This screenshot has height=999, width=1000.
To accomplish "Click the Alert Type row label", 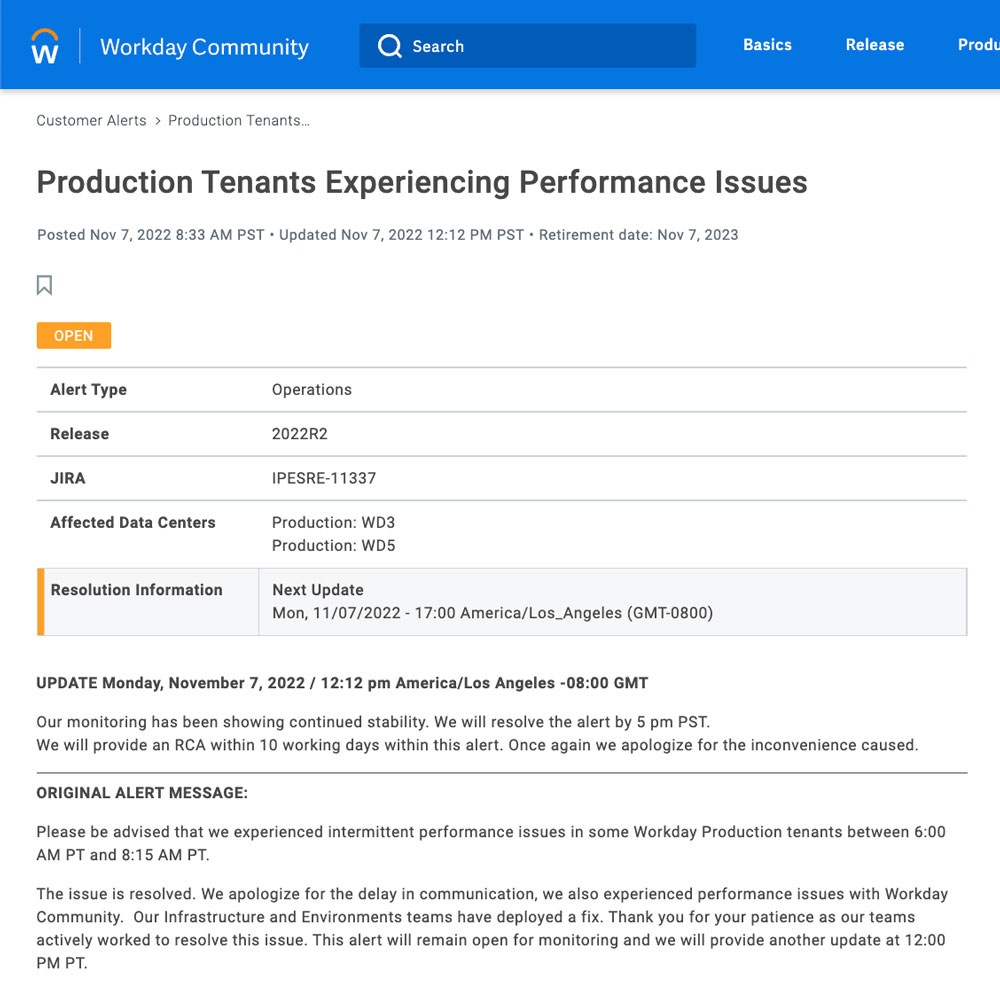I will point(89,390).
